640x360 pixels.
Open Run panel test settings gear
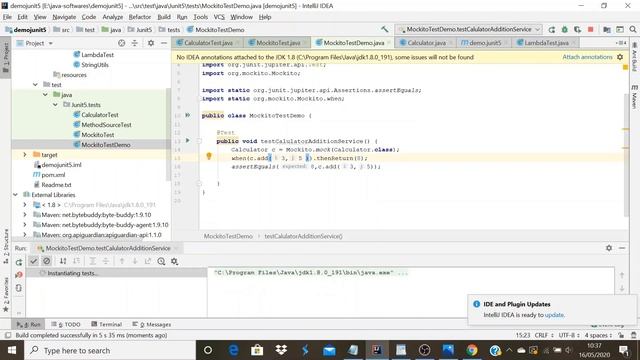tap(174, 261)
